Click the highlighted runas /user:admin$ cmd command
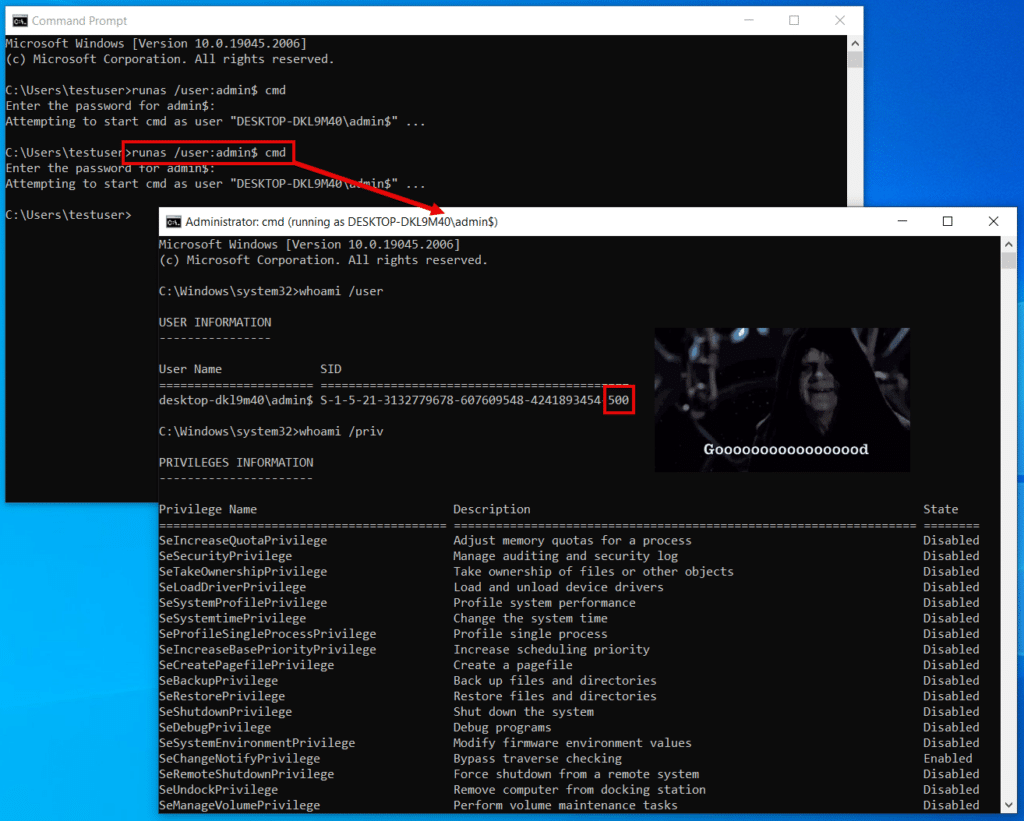This screenshot has width=1024, height=821. pyautogui.click(x=209, y=153)
